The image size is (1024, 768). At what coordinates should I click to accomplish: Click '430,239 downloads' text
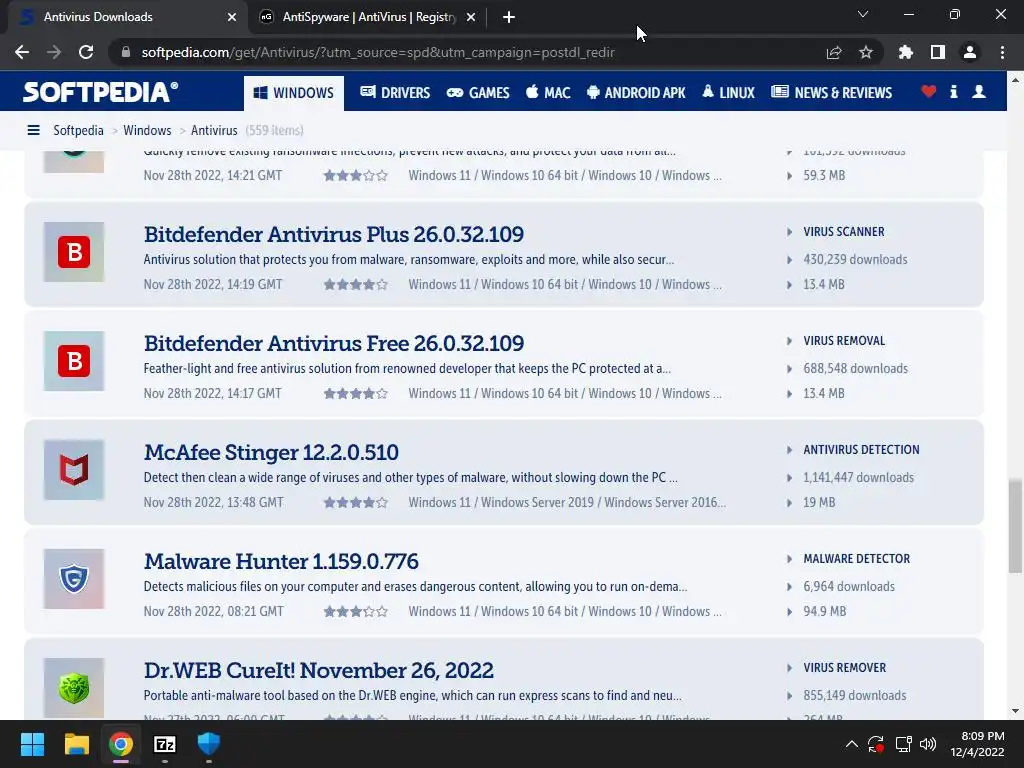tap(856, 260)
